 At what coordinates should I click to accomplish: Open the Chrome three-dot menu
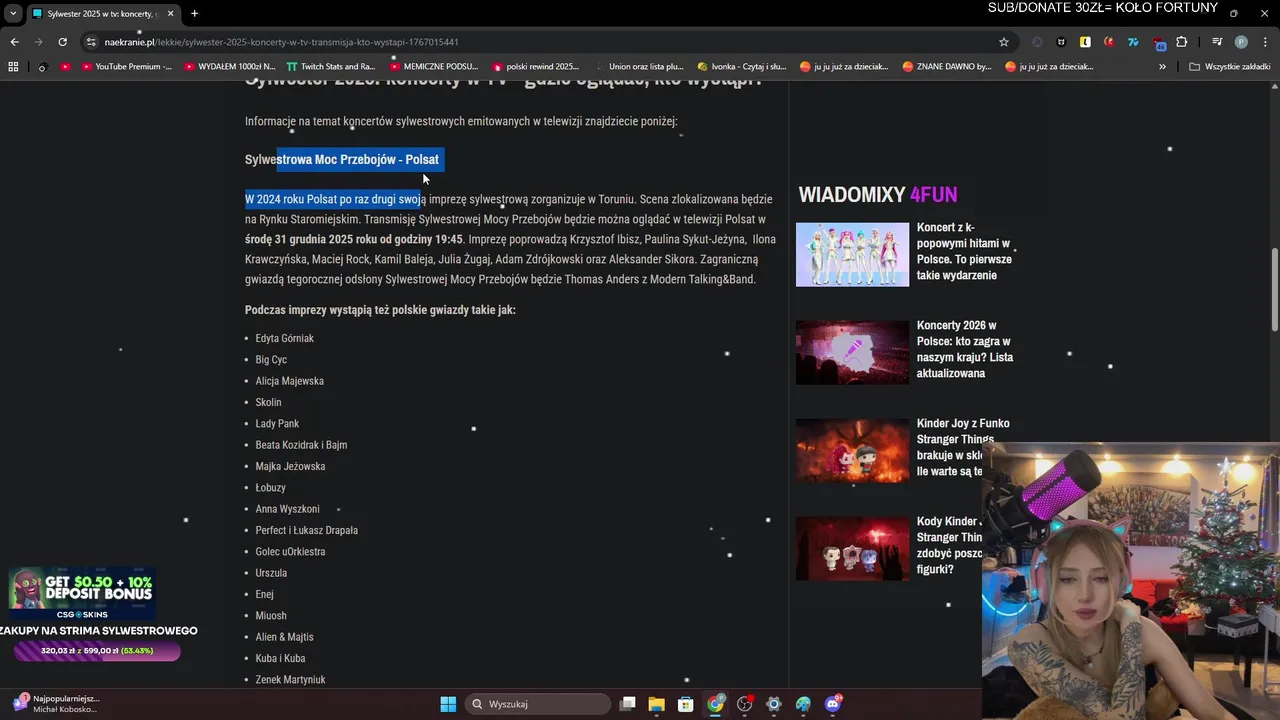point(1265,42)
